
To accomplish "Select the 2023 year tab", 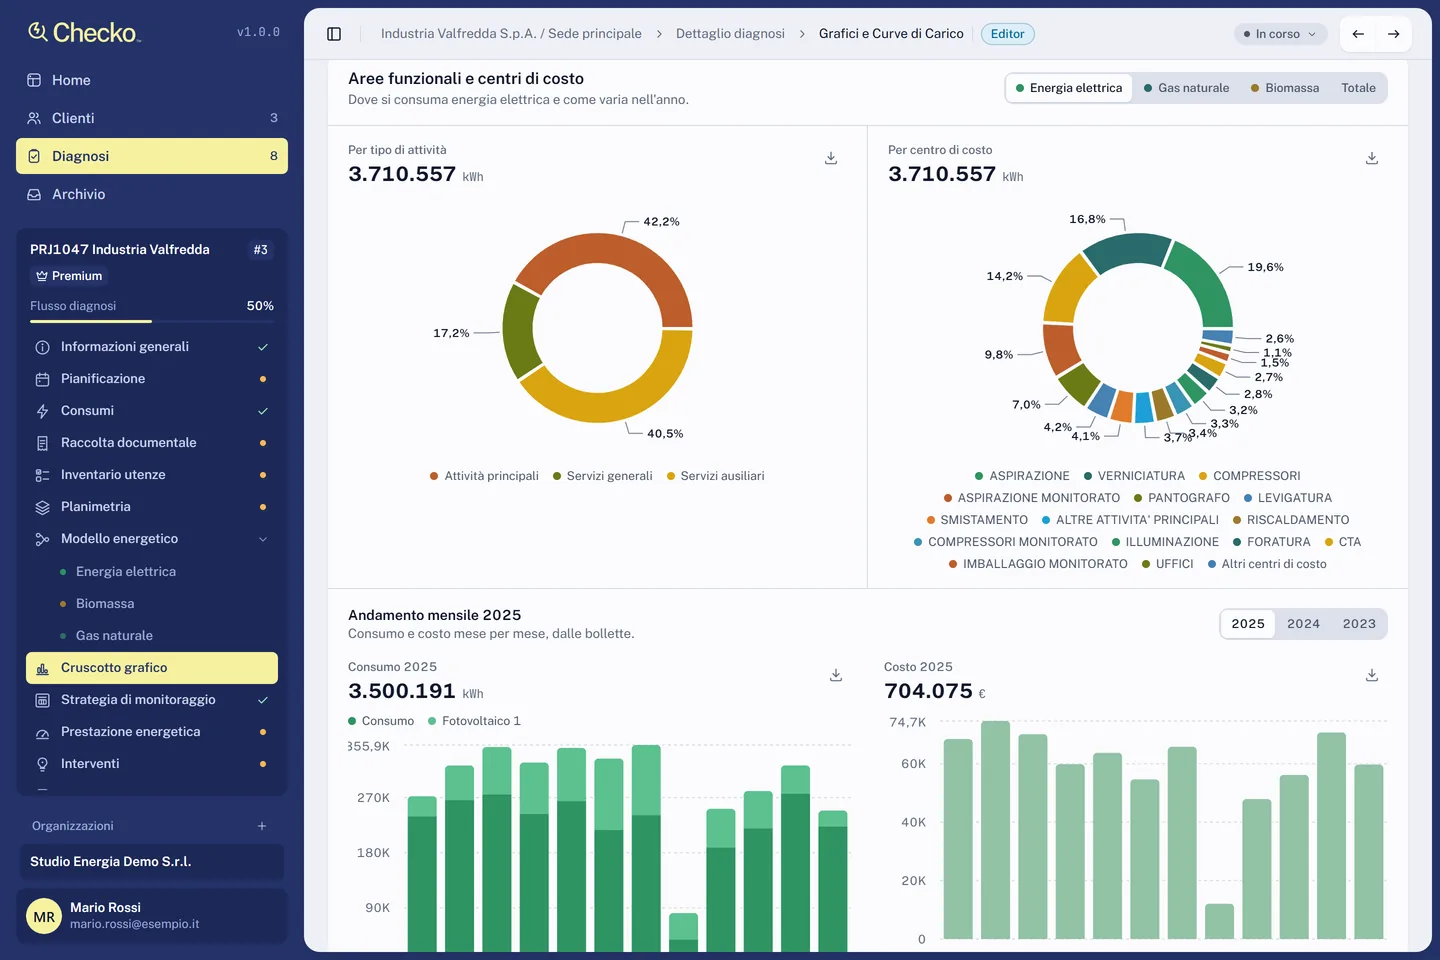I will click(x=1359, y=624).
